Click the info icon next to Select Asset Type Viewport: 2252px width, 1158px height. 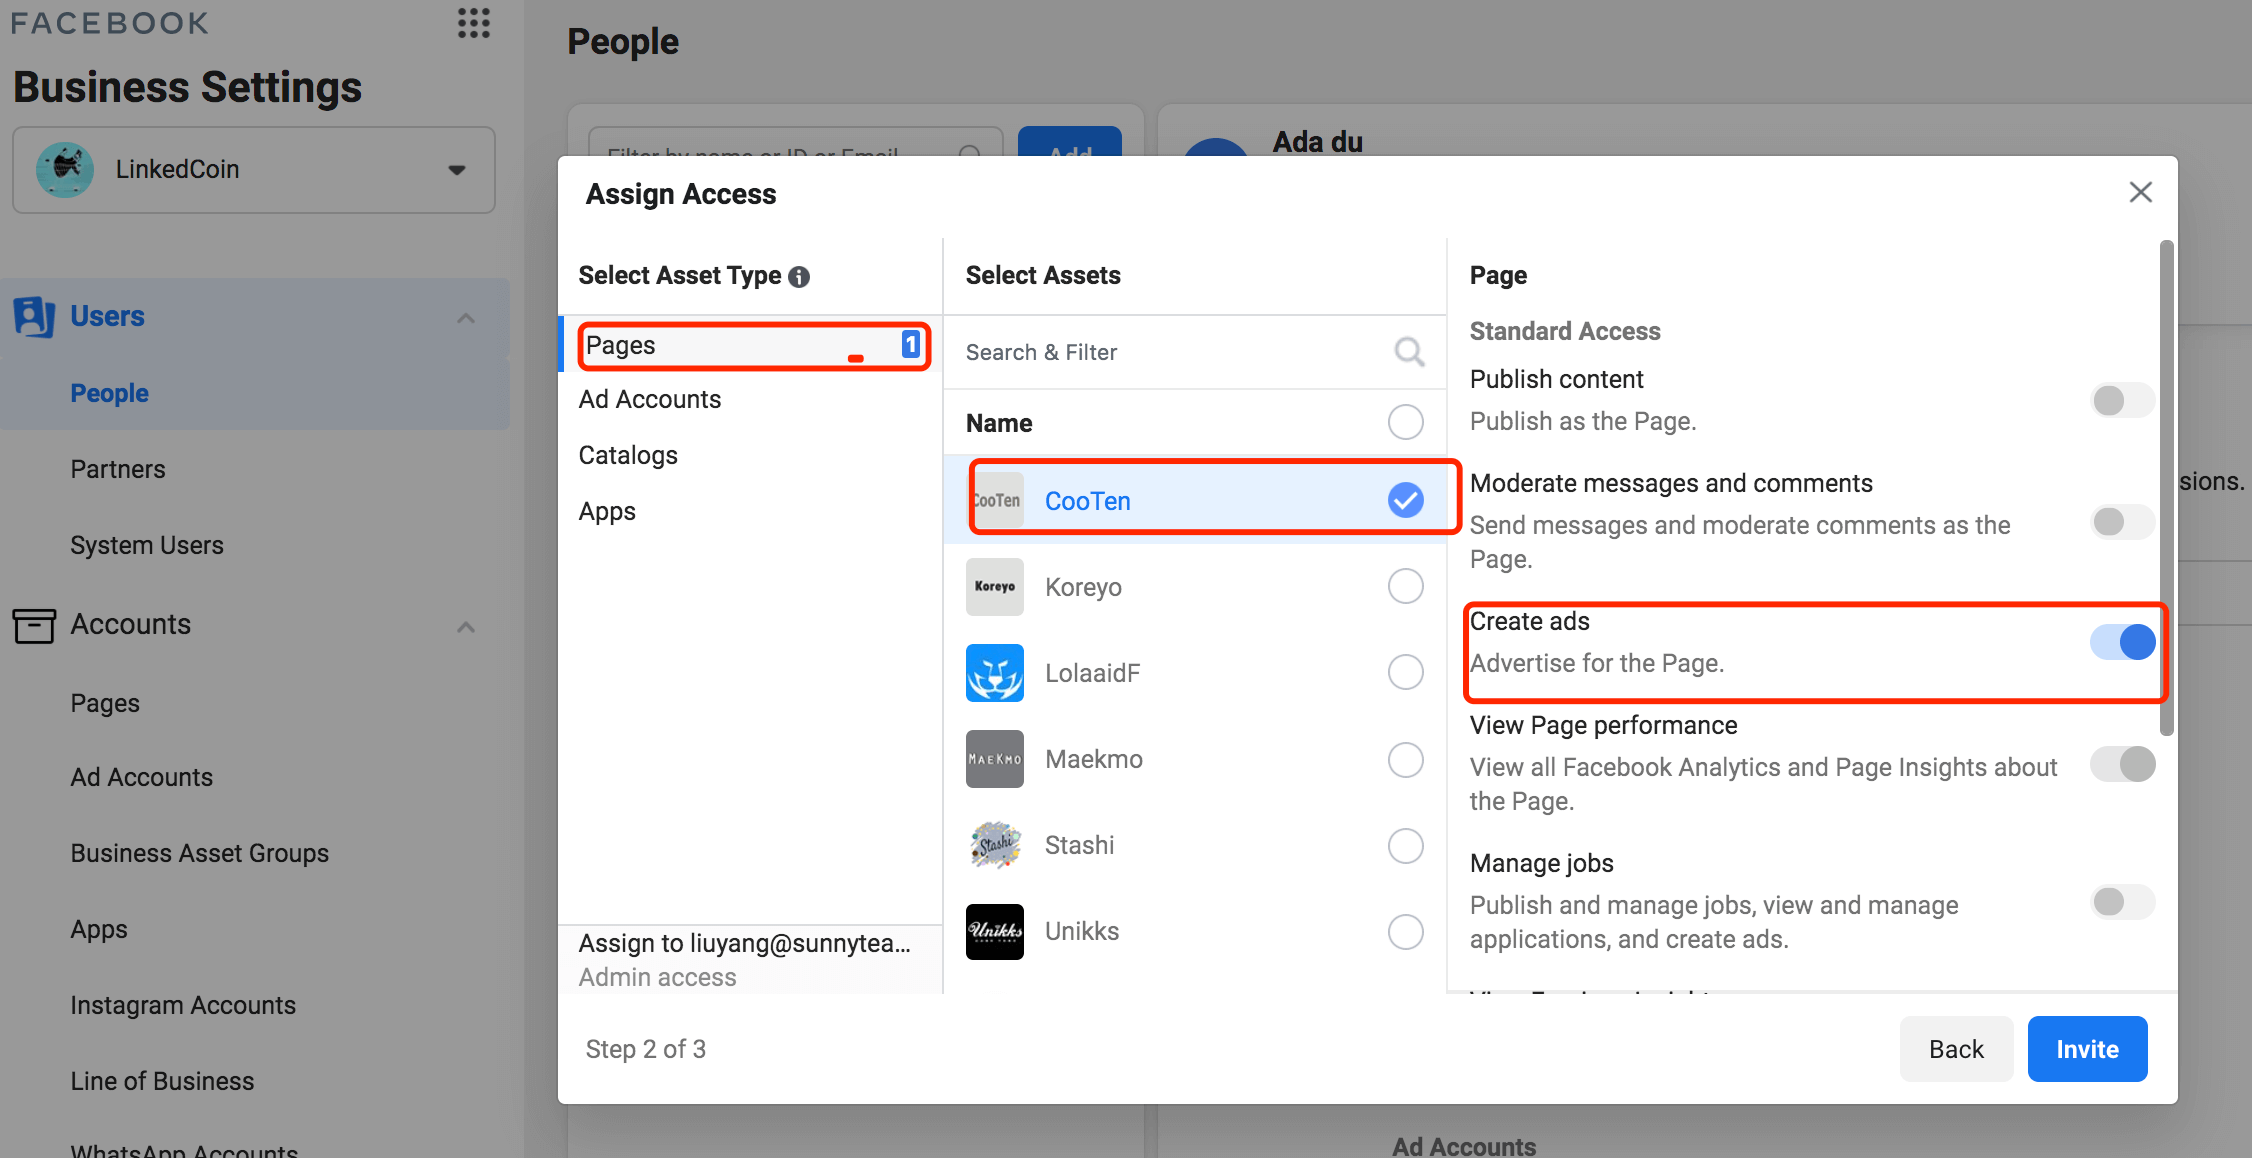pos(798,277)
